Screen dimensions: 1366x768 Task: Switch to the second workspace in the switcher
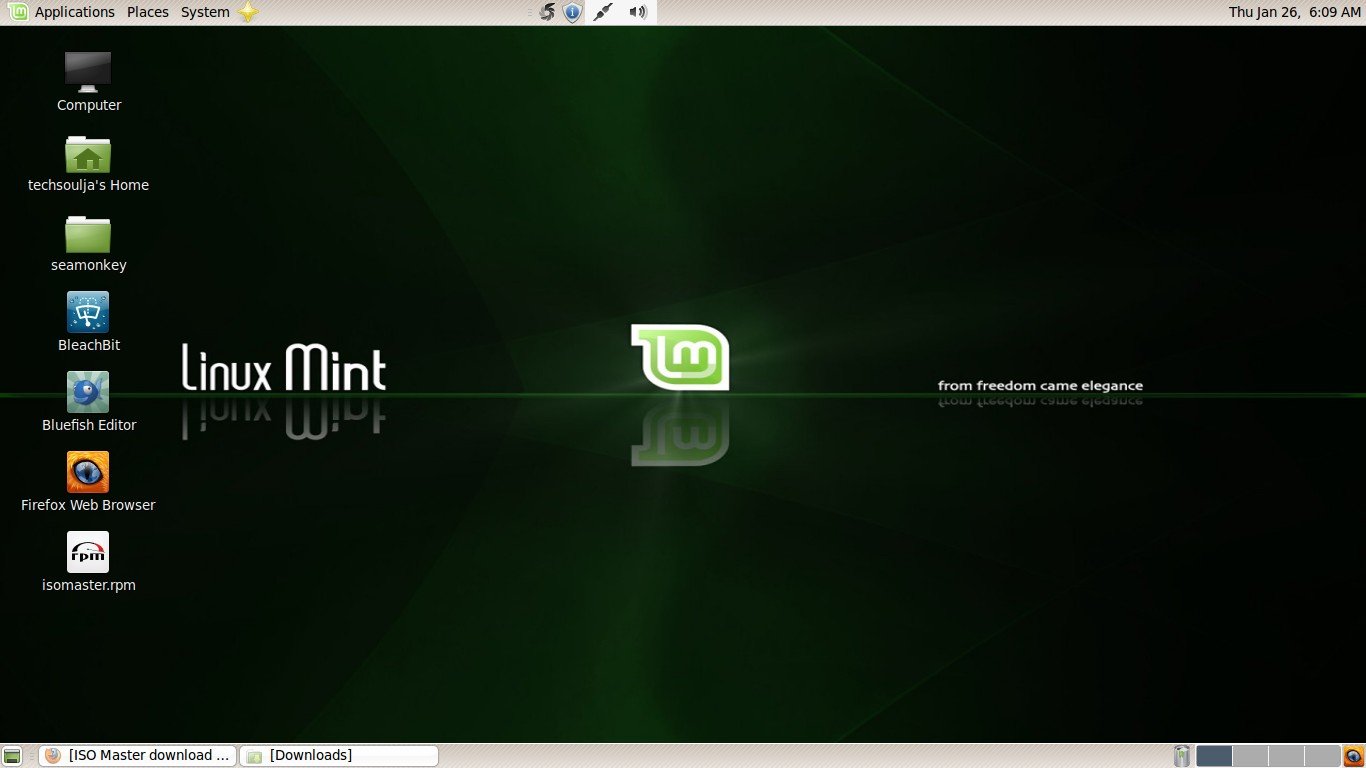point(1248,756)
